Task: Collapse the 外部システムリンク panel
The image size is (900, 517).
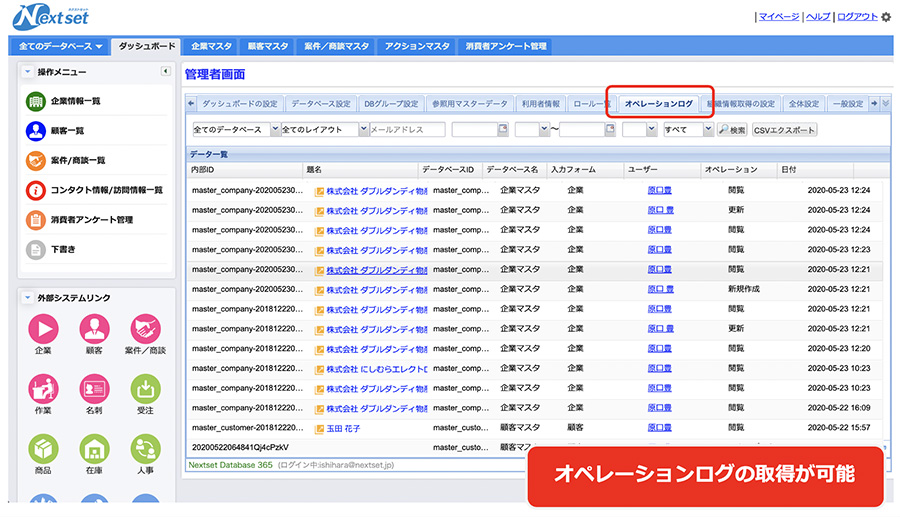Action: [x=28, y=298]
